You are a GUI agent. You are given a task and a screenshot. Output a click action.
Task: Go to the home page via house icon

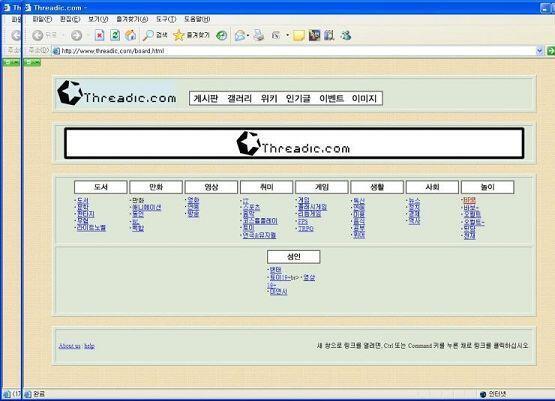pos(130,35)
